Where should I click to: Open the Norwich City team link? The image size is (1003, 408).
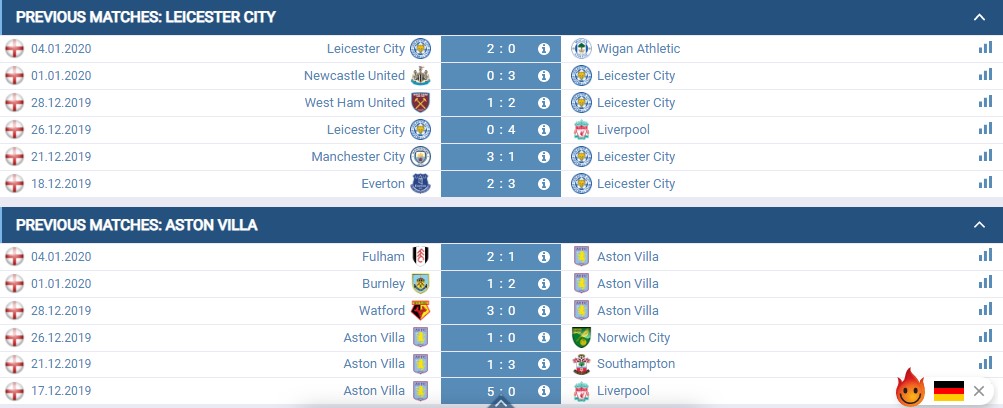(633, 338)
